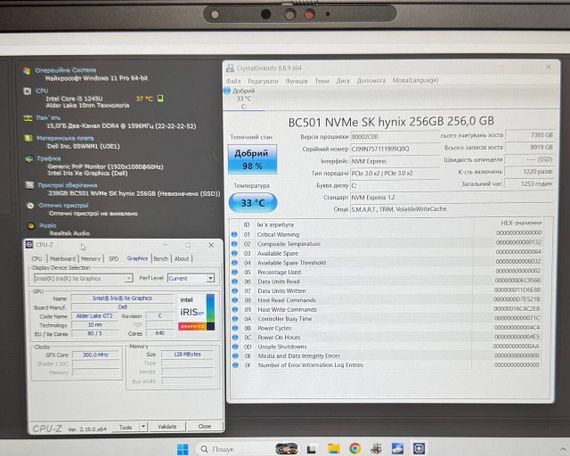Open the Функція menu in CrystalDiskInfo
Viewport: 570px width, 456px height.
coord(296,81)
